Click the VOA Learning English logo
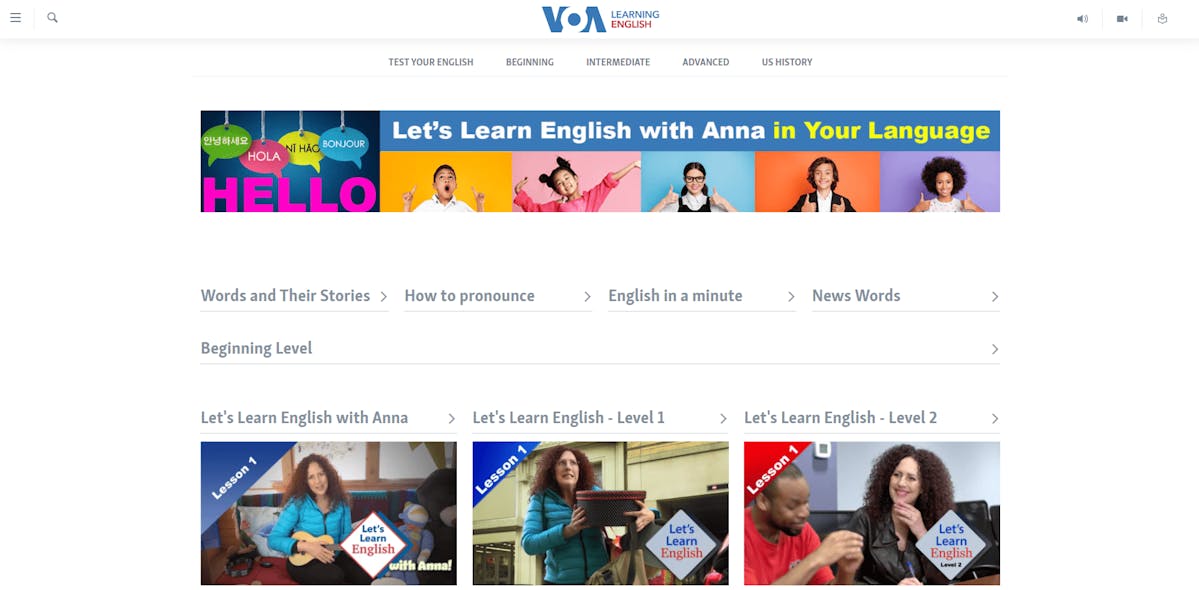 click(x=600, y=19)
